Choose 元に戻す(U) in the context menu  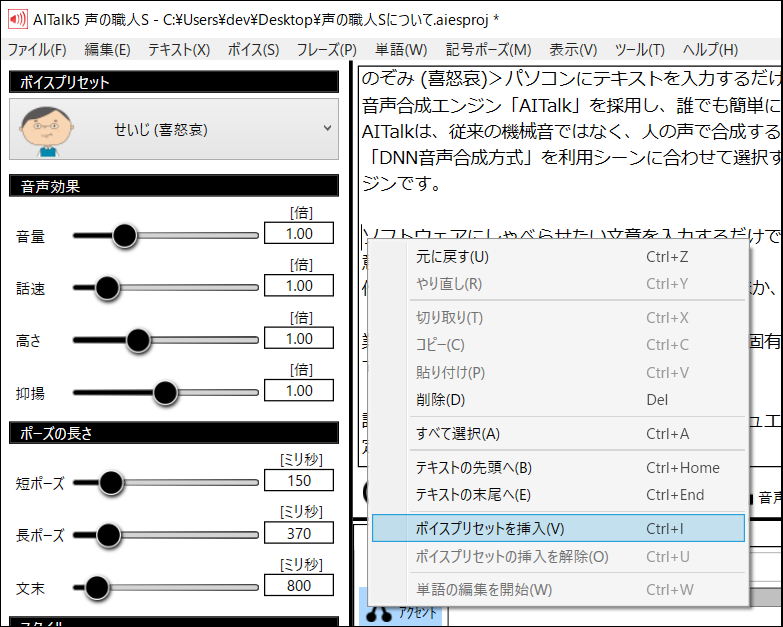pyautogui.click(x=558, y=257)
